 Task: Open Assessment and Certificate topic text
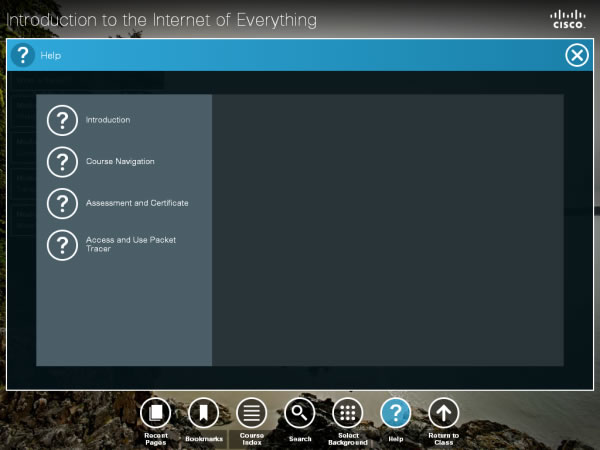tap(137, 203)
